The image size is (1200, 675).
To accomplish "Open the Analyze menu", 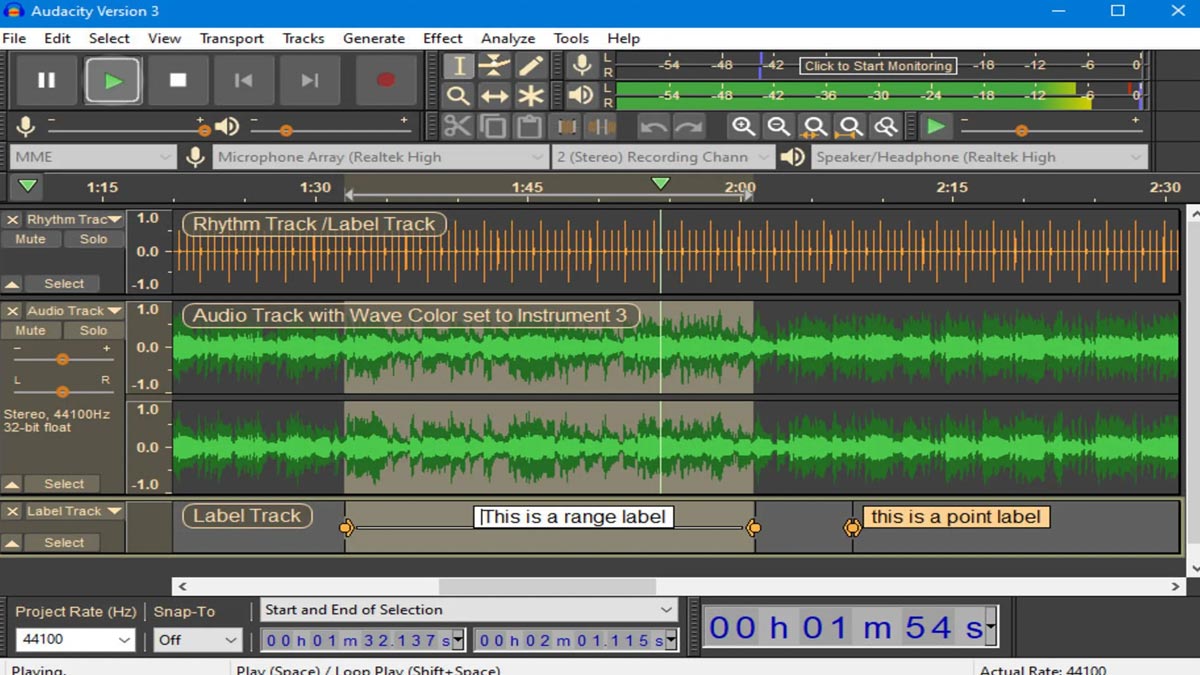I will 508,38.
